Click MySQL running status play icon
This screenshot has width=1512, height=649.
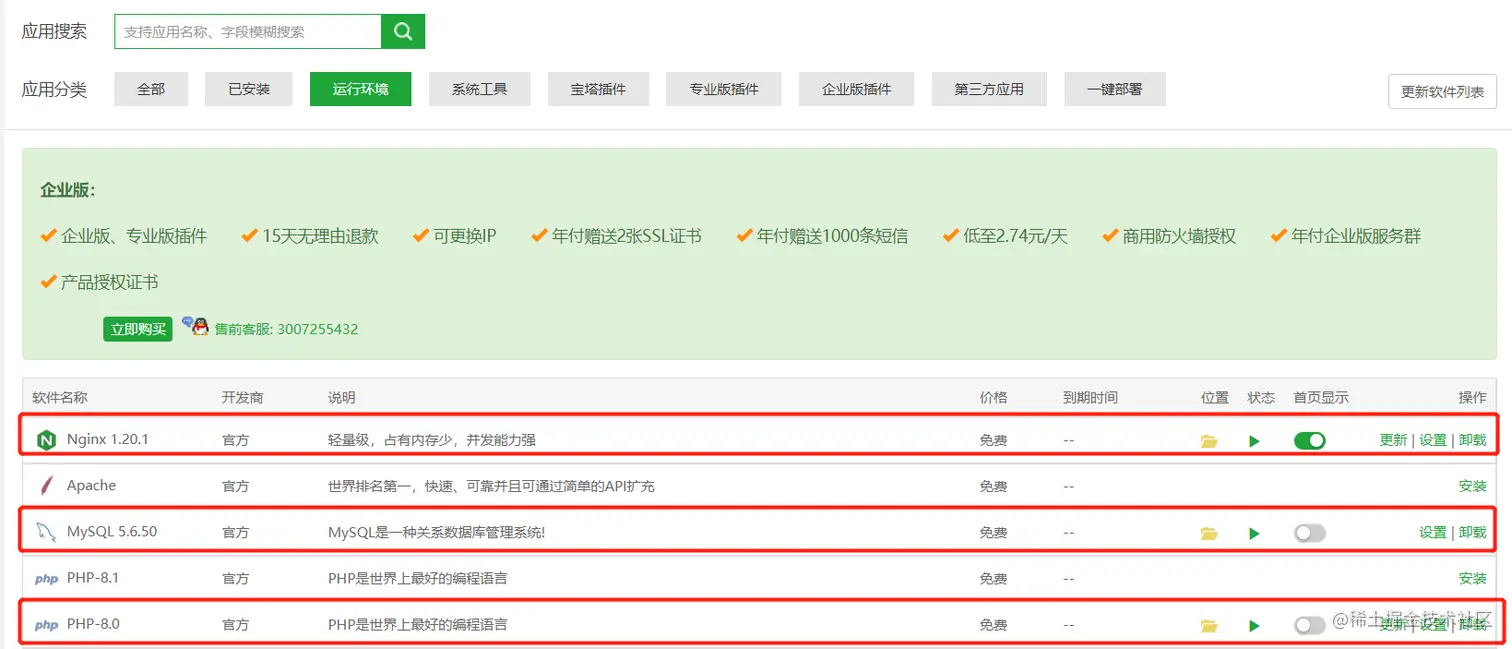pyautogui.click(x=1254, y=533)
